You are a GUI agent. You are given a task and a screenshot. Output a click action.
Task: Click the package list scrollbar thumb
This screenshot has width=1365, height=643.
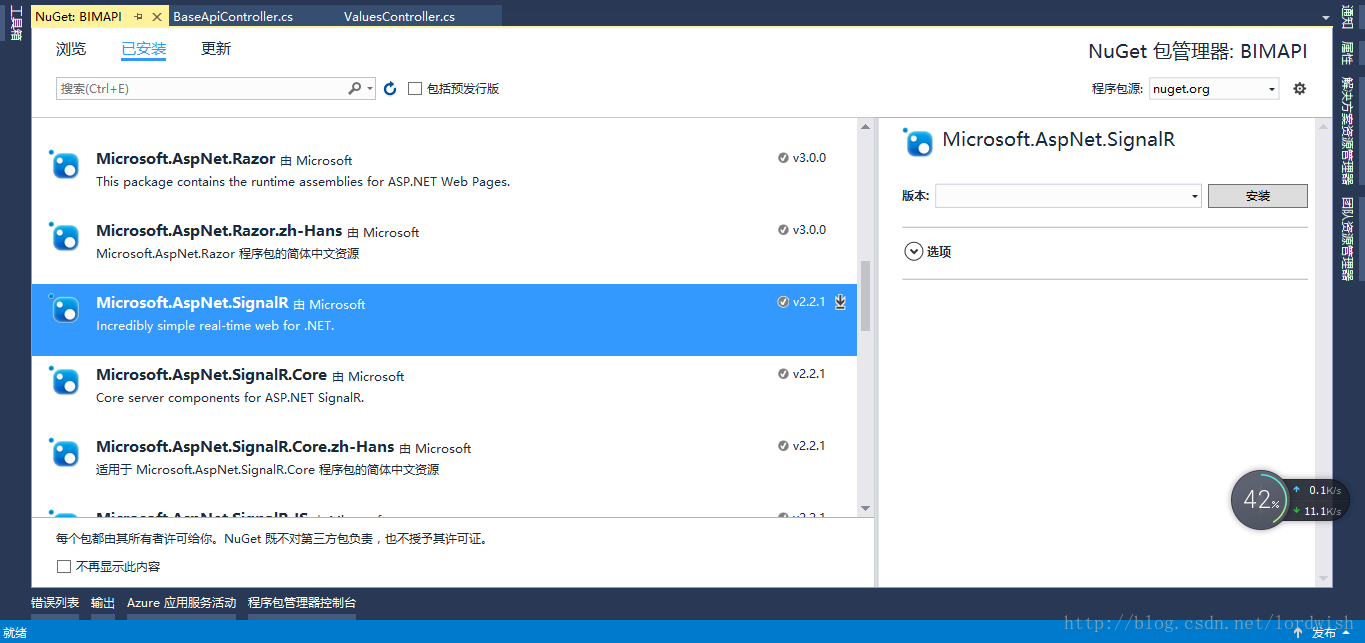[865, 296]
